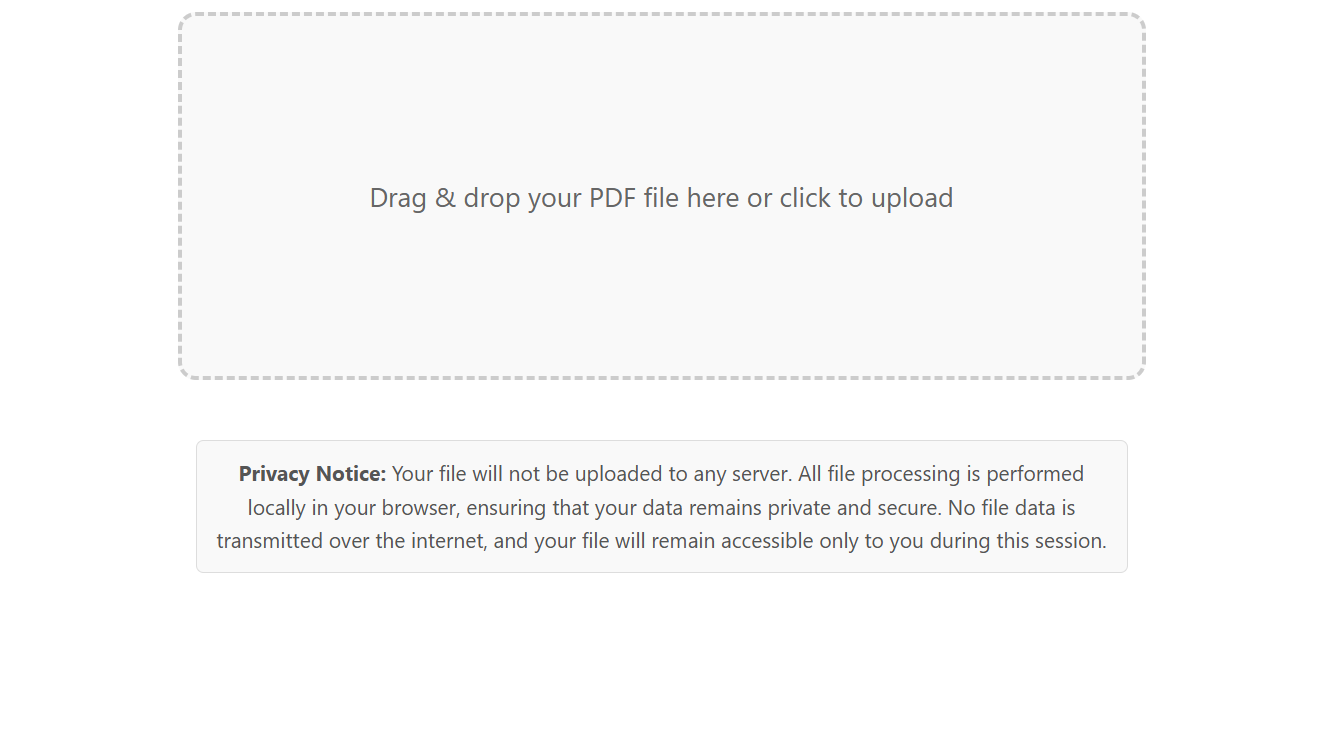Click empty space above the drag & drop text
The image size is (1331, 736).
click(x=661, y=100)
